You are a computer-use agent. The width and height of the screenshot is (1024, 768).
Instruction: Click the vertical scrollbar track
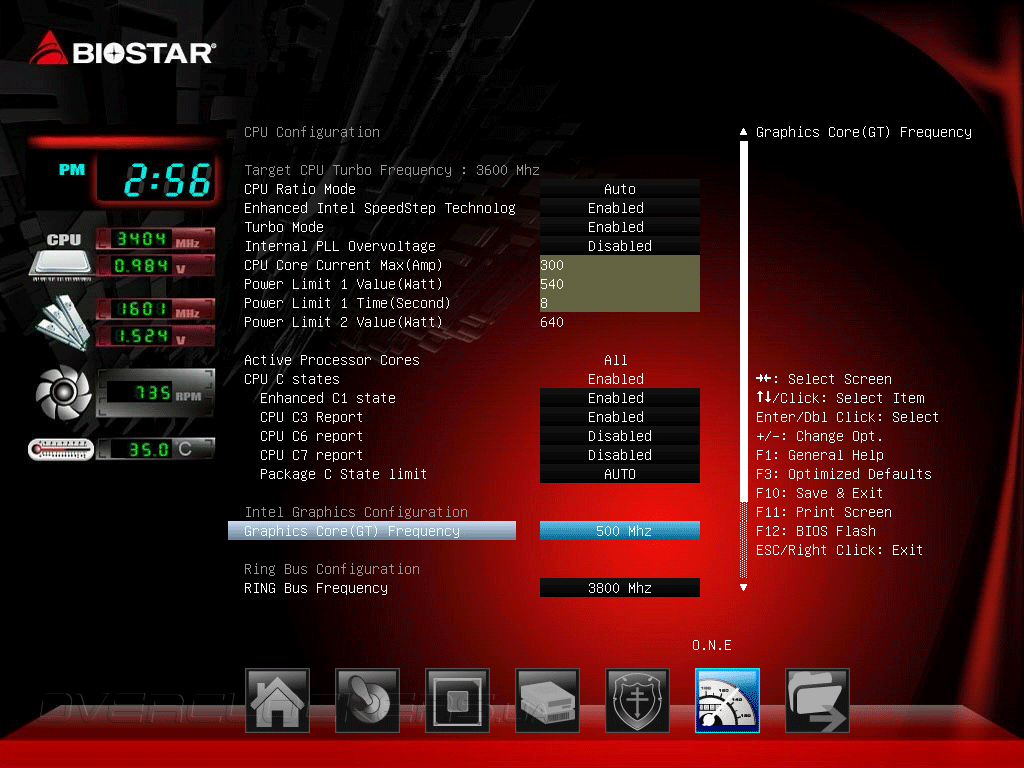click(x=743, y=359)
